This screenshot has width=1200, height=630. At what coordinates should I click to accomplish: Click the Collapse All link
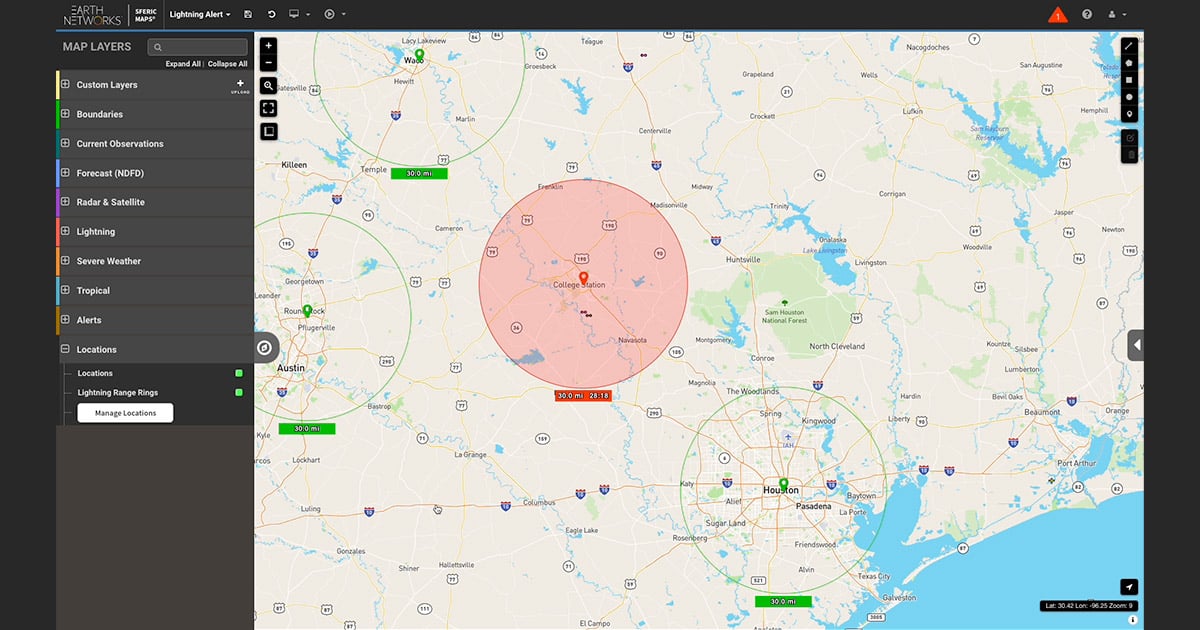click(227, 63)
